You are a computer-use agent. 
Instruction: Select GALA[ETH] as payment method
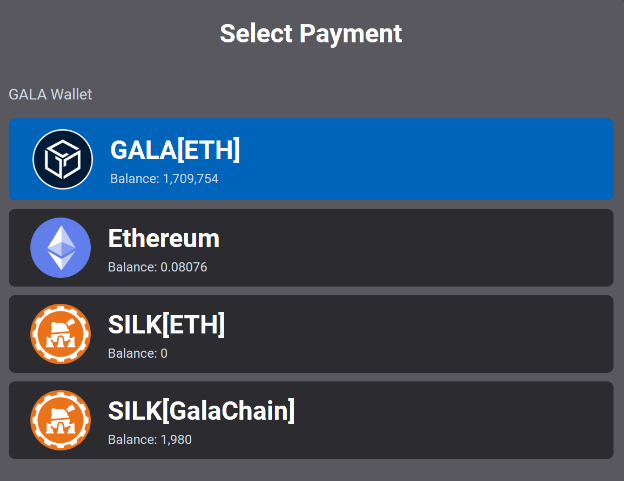[311, 159]
